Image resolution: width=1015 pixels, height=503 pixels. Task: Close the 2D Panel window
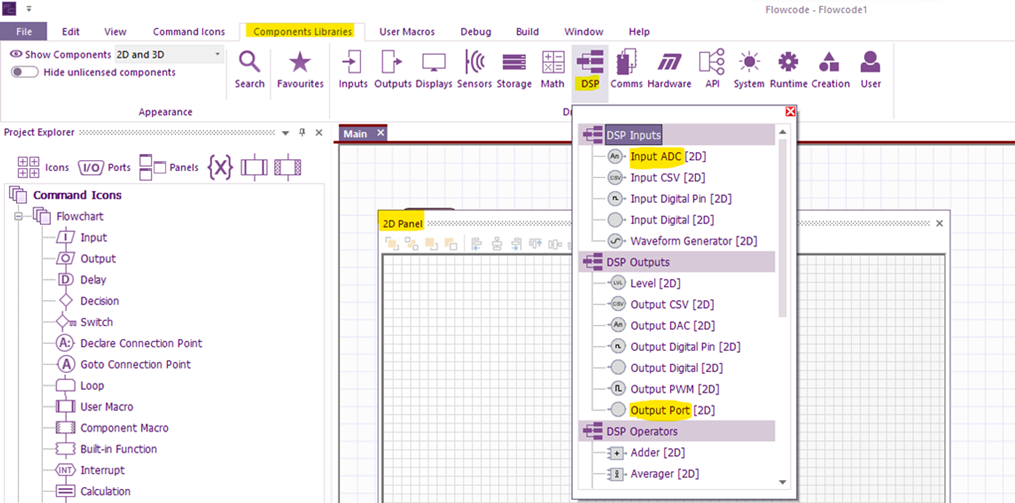pos(940,223)
